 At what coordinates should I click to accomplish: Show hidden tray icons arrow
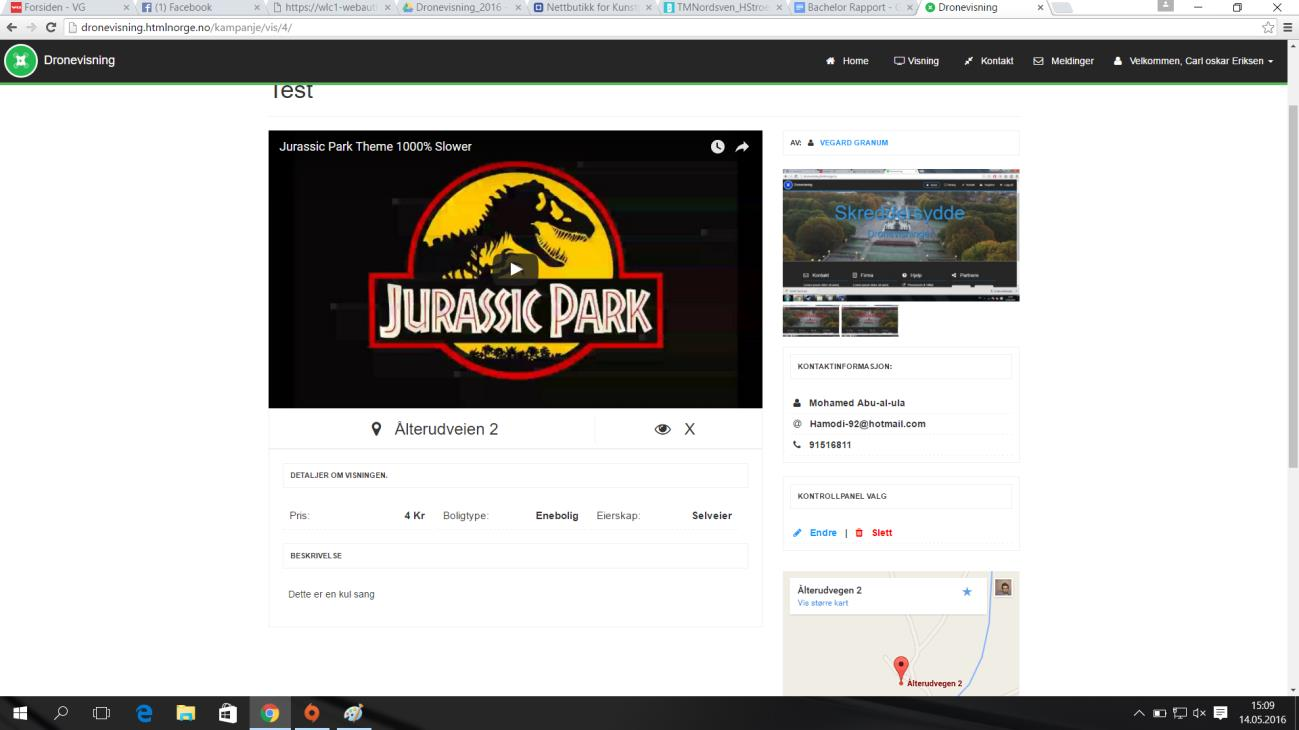[1139, 713]
